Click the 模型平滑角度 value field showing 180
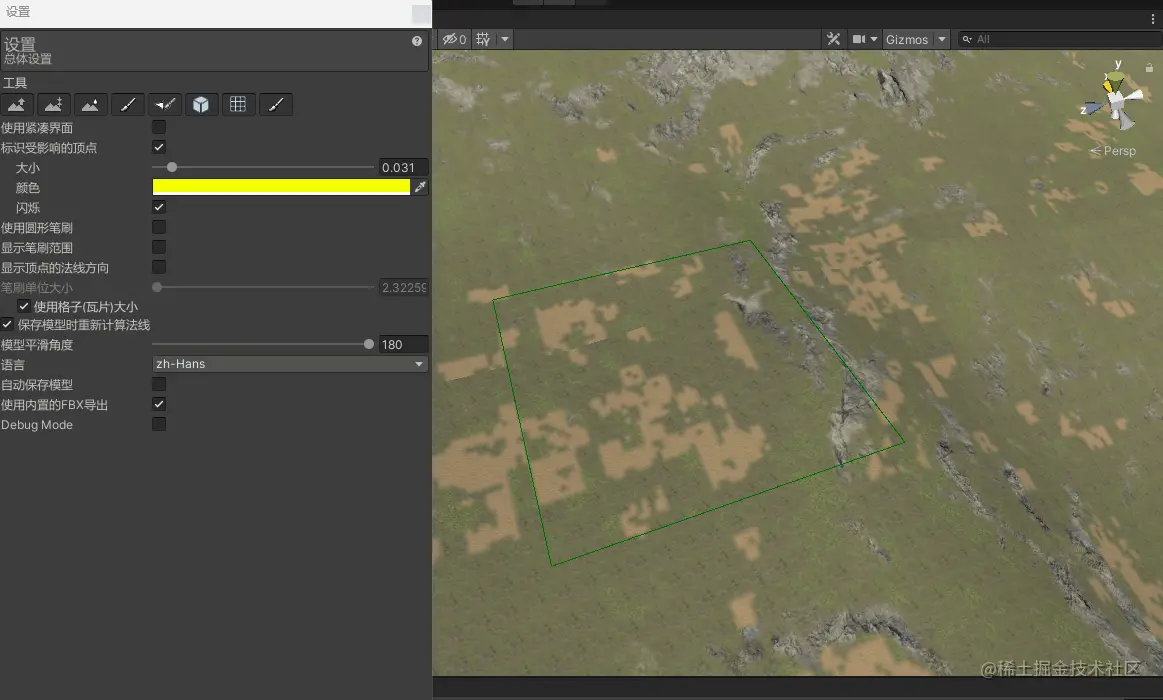The image size is (1163, 700). (x=403, y=345)
